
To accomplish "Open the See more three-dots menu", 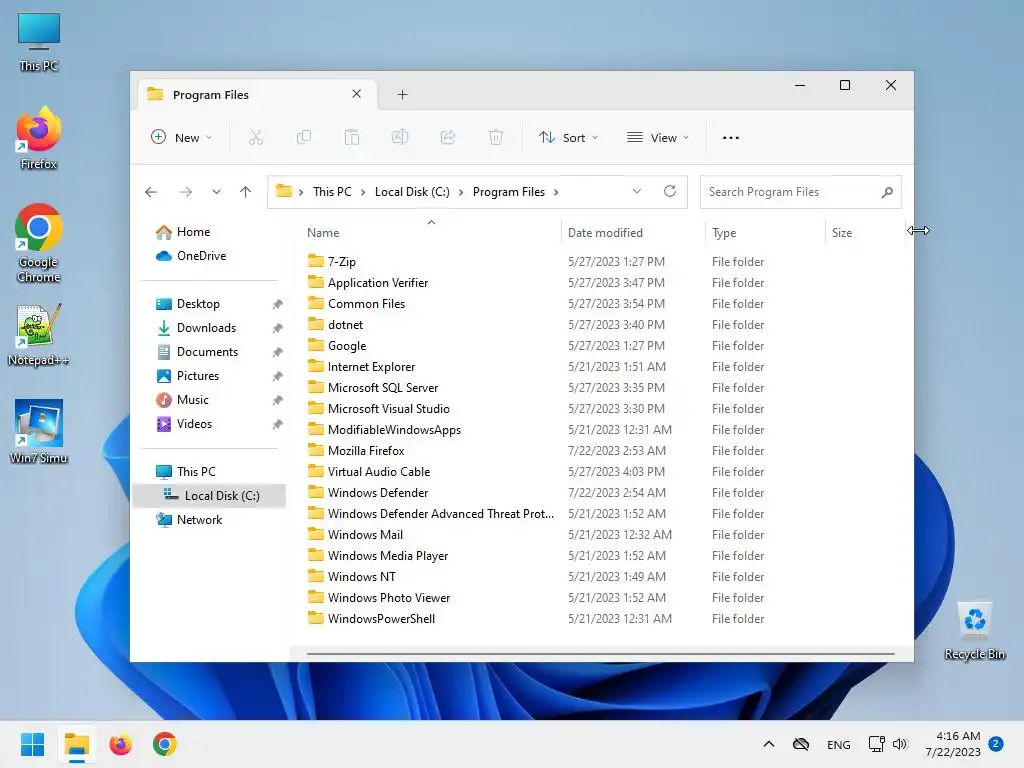I will point(731,138).
